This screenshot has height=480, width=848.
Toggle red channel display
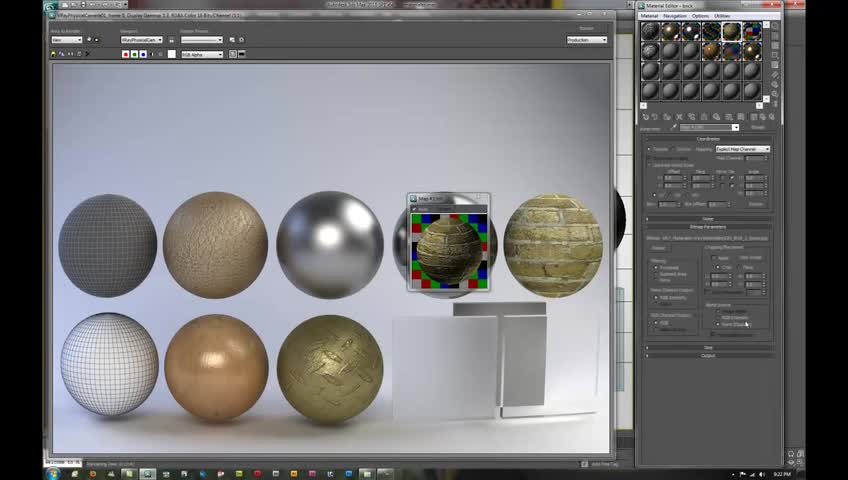(125, 54)
